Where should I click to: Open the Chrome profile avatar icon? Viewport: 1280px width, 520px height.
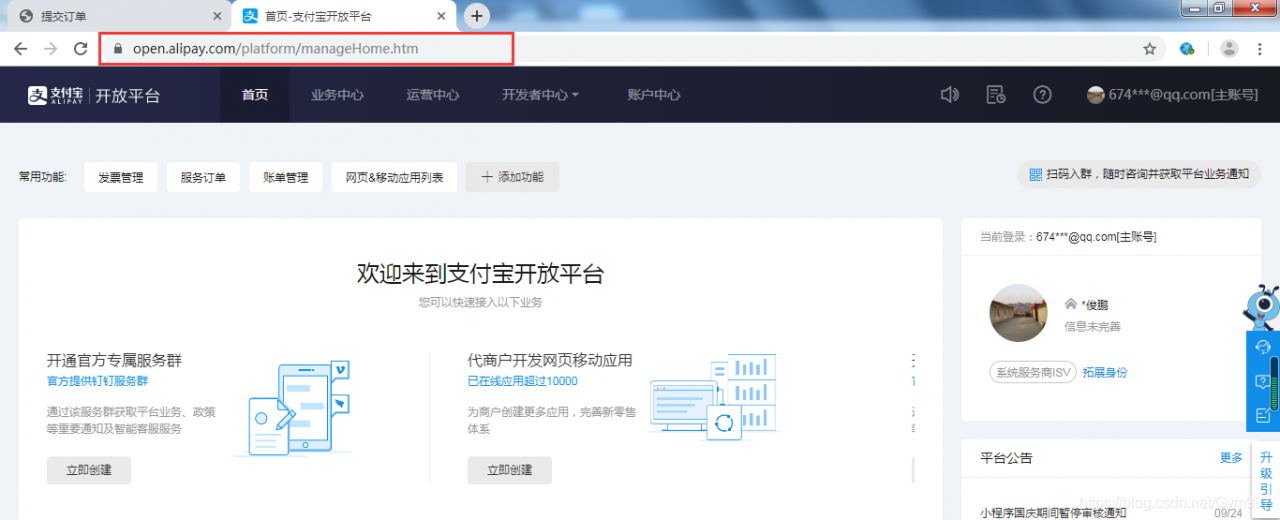click(1229, 48)
